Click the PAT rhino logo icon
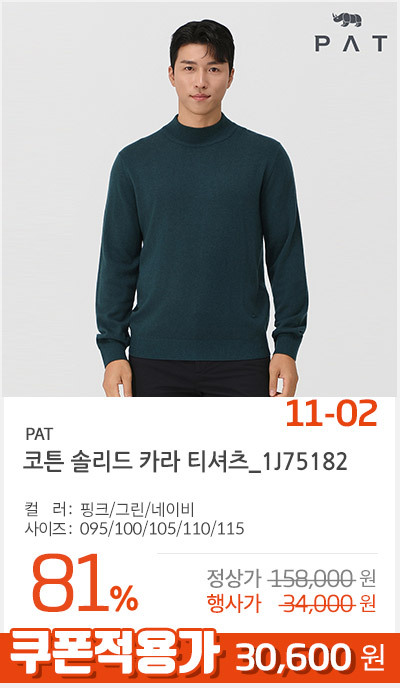The image size is (400, 688). (347, 21)
